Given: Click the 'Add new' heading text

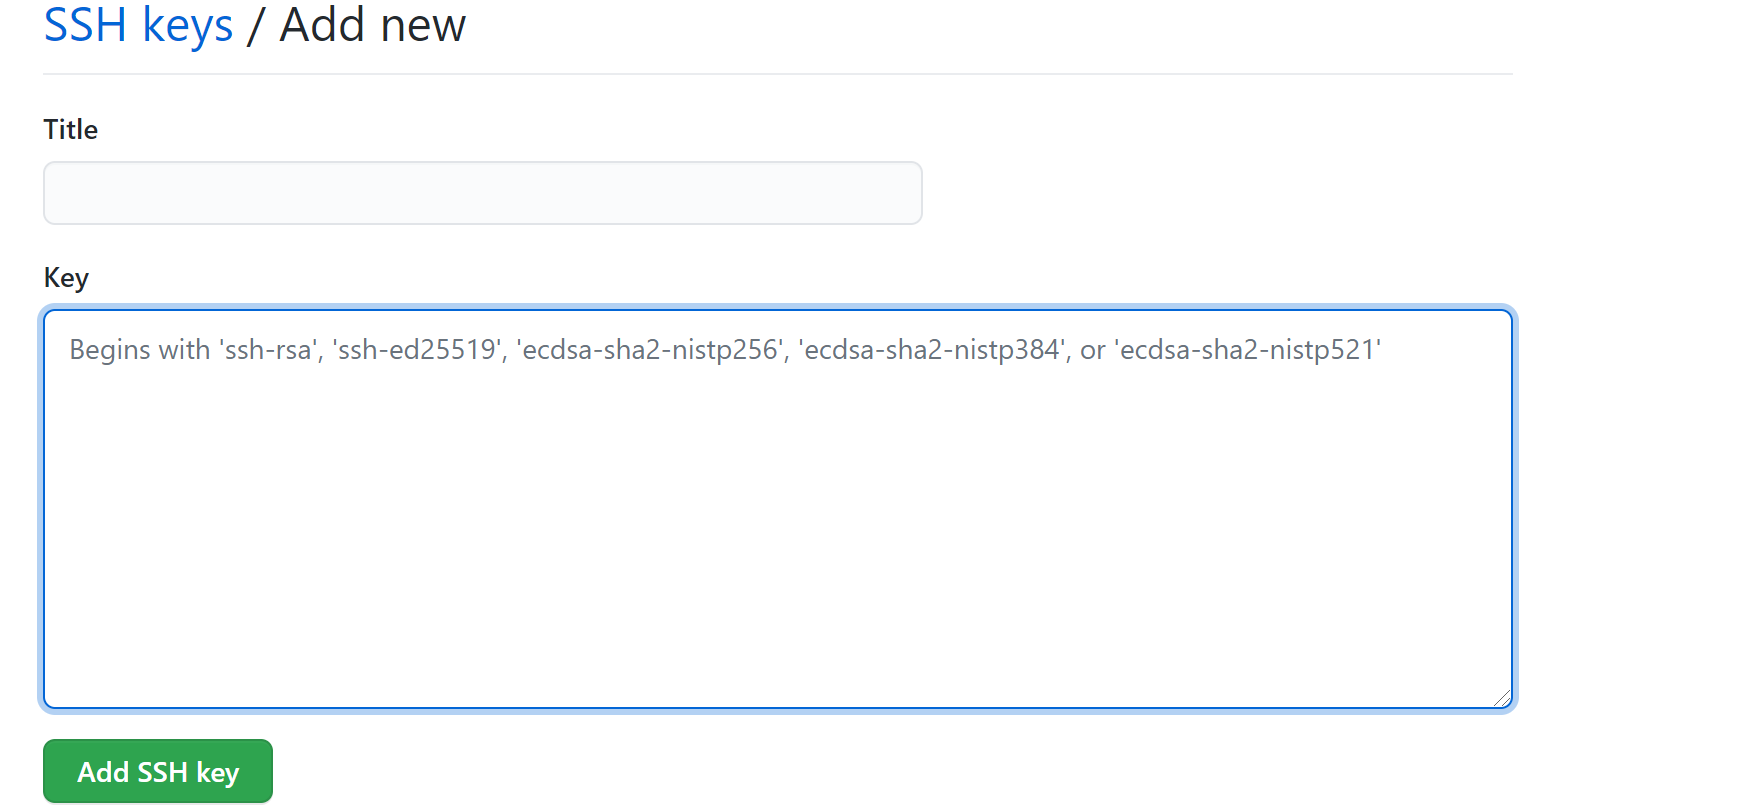Looking at the screenshot, I should pos(372,25).
